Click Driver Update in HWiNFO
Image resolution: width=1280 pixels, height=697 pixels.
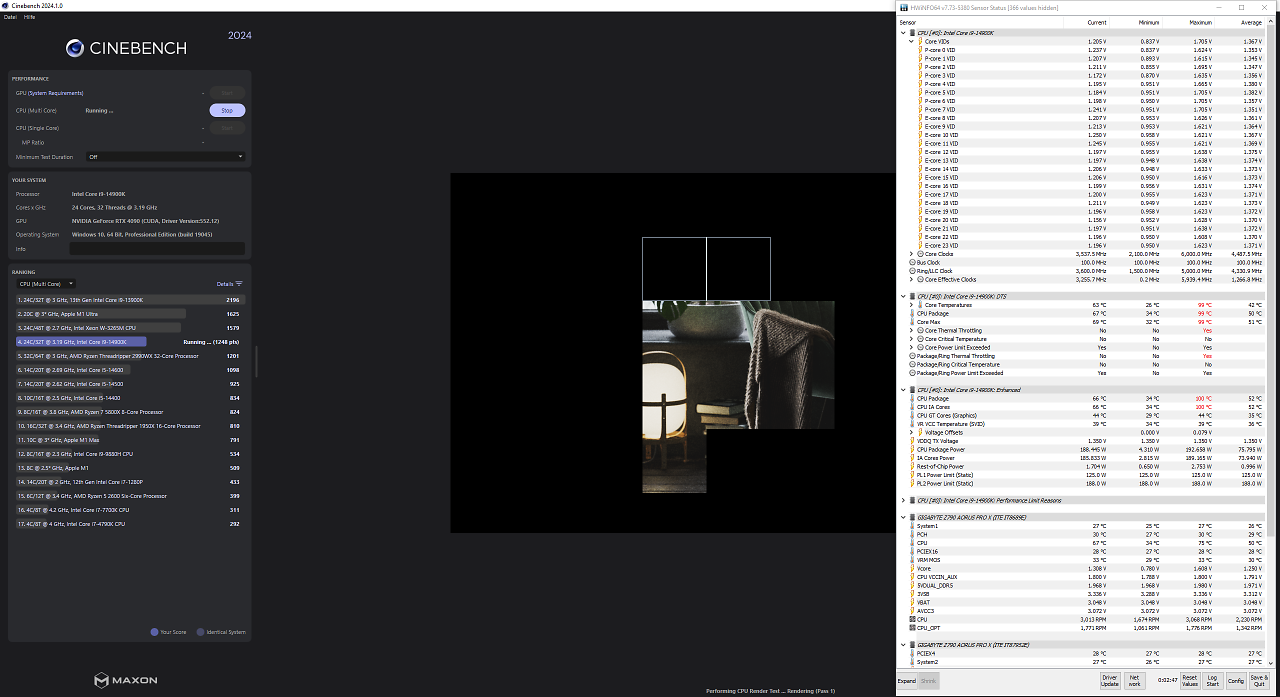(x=1110, y=680)
